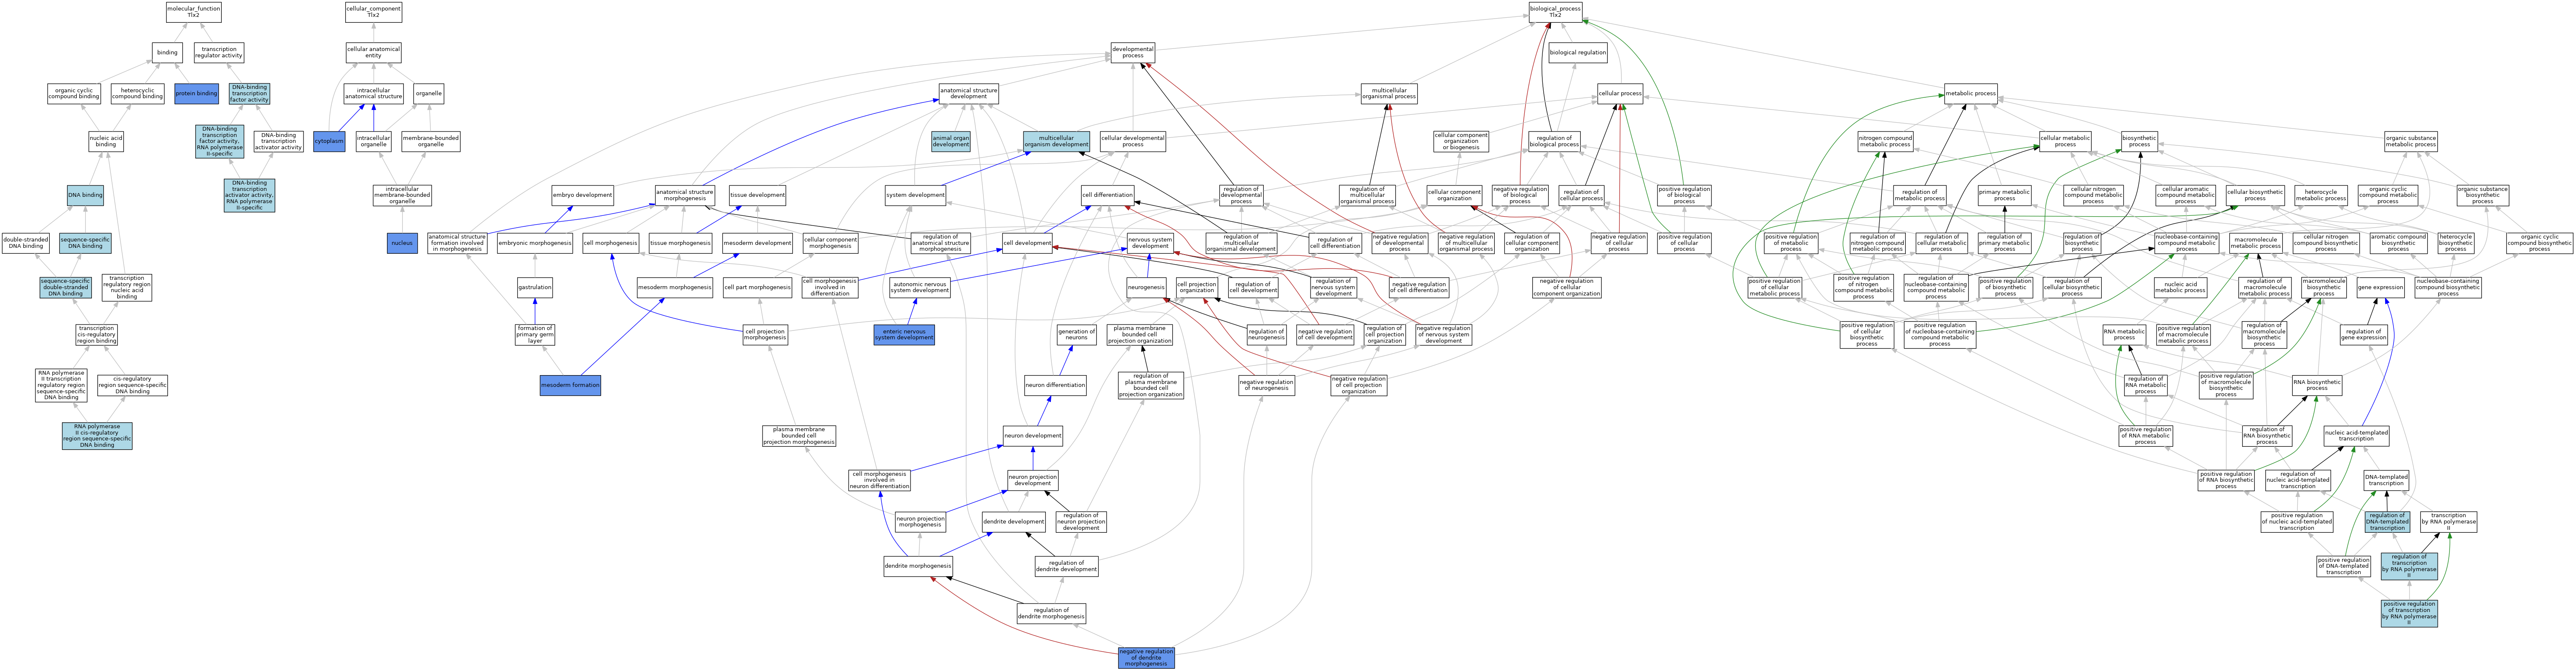Select the 'embryonic morphogenesis' node
Viewport: 2576px width, 671px height.
535,243
